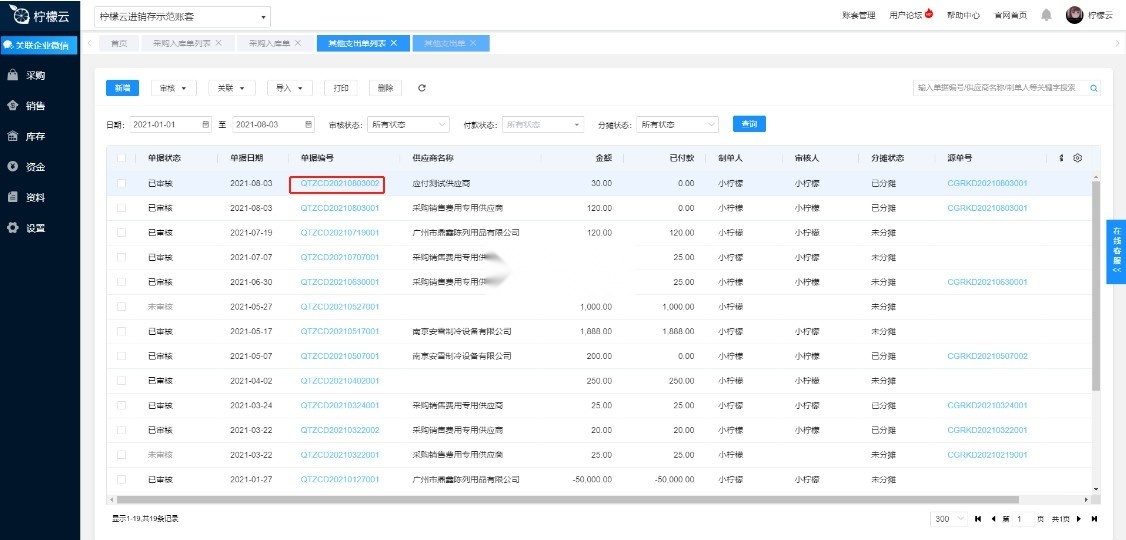Expand the 审核状态 filter dropdown
1126x540 pixels.
coord(409,125)
